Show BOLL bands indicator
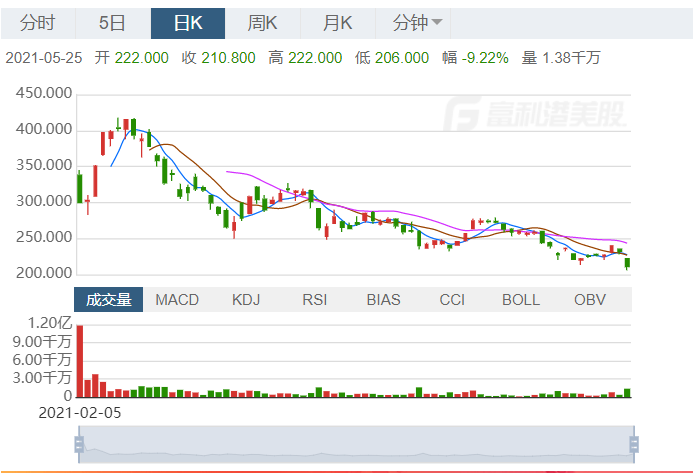 [x=521, y=299]
